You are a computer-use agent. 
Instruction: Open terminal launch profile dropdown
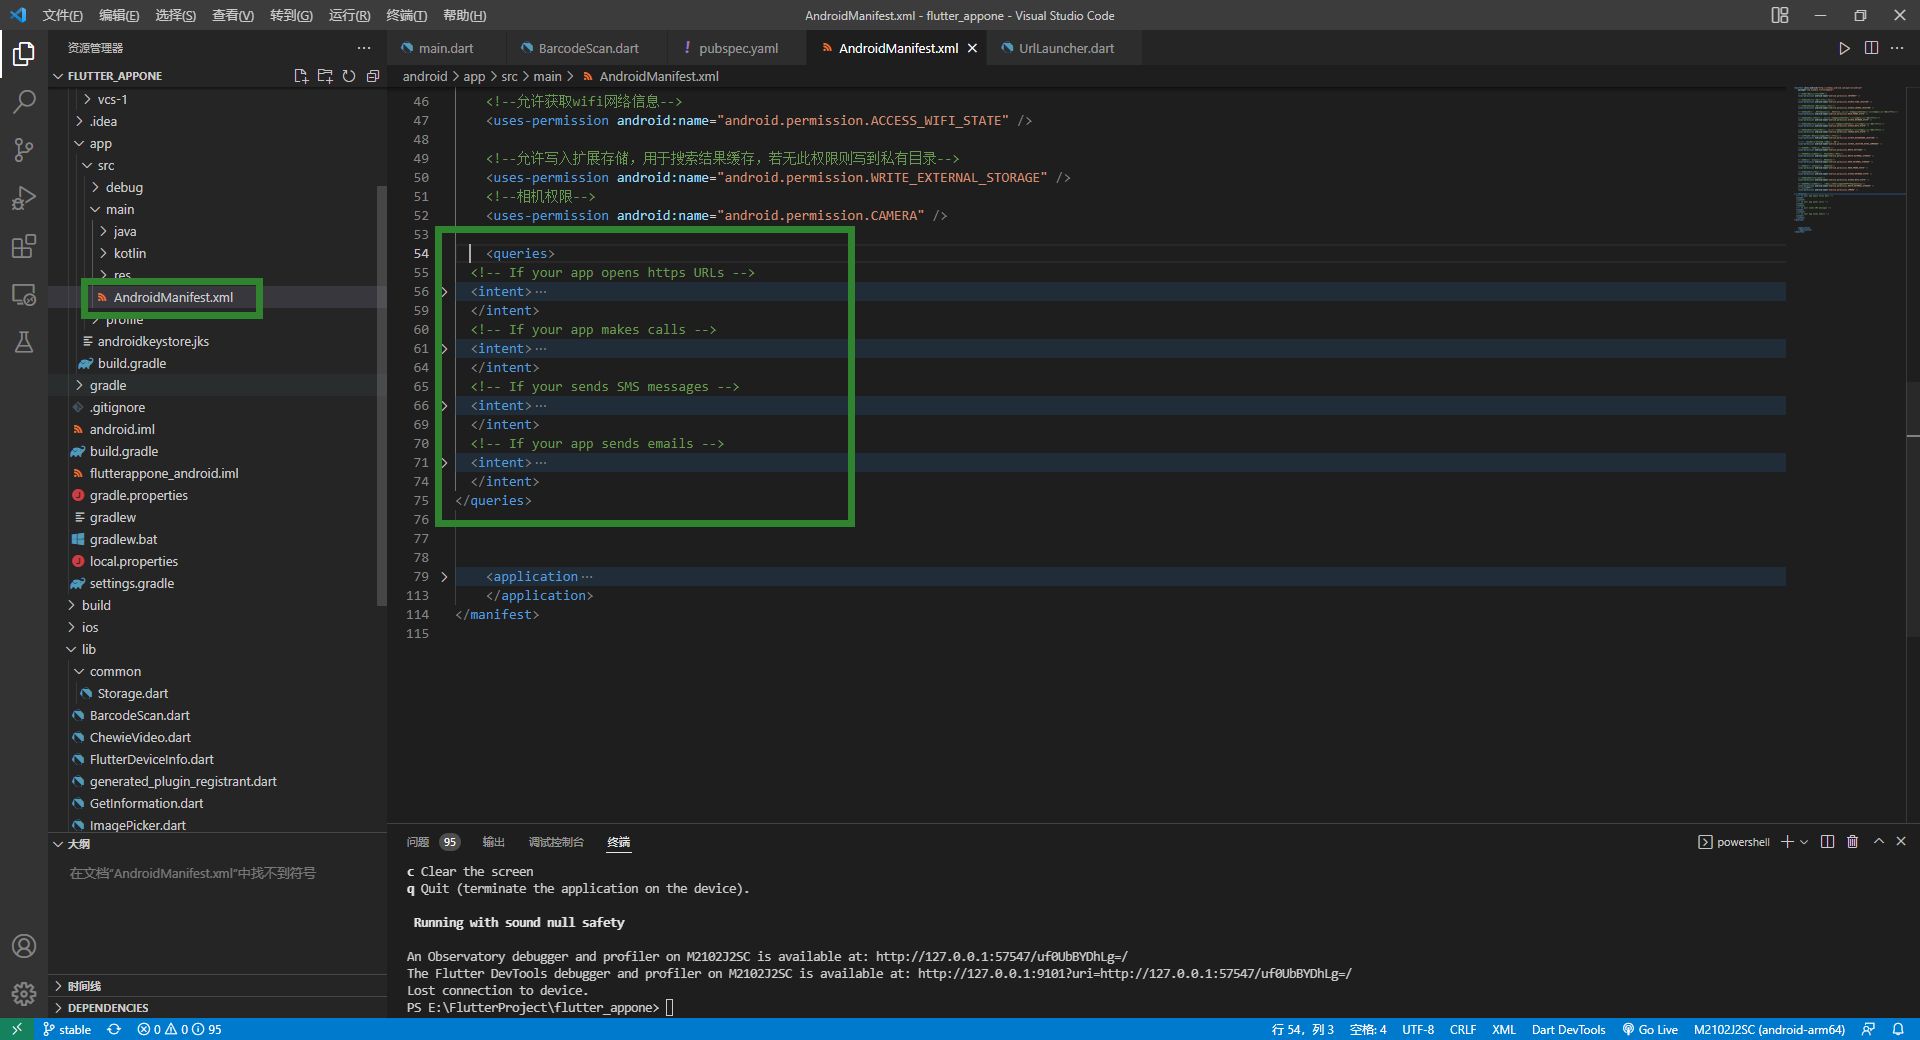coord(1804,842)
